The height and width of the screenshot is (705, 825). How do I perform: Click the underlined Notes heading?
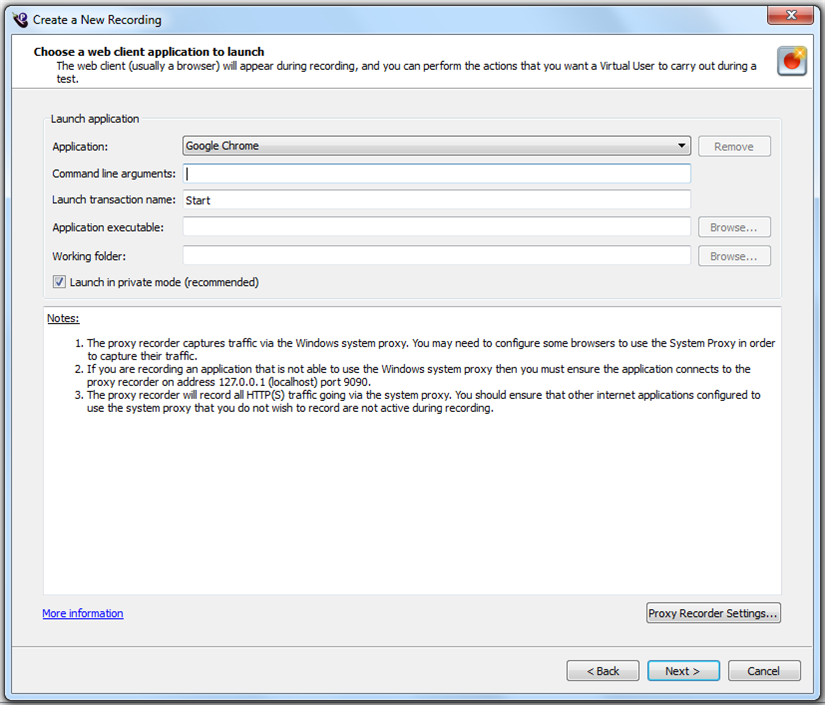(x=63, y=318)
